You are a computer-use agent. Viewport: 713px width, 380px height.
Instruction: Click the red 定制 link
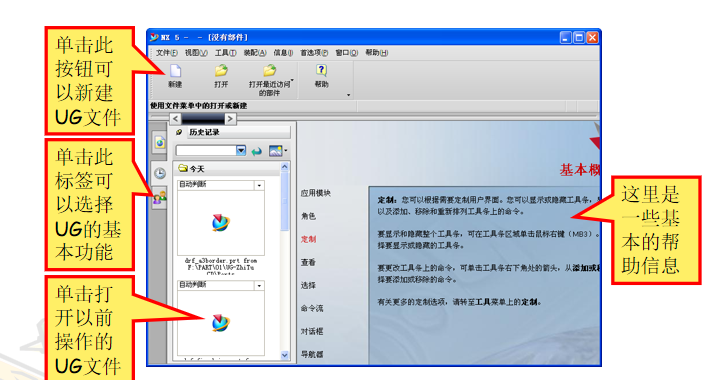(308, 239)
